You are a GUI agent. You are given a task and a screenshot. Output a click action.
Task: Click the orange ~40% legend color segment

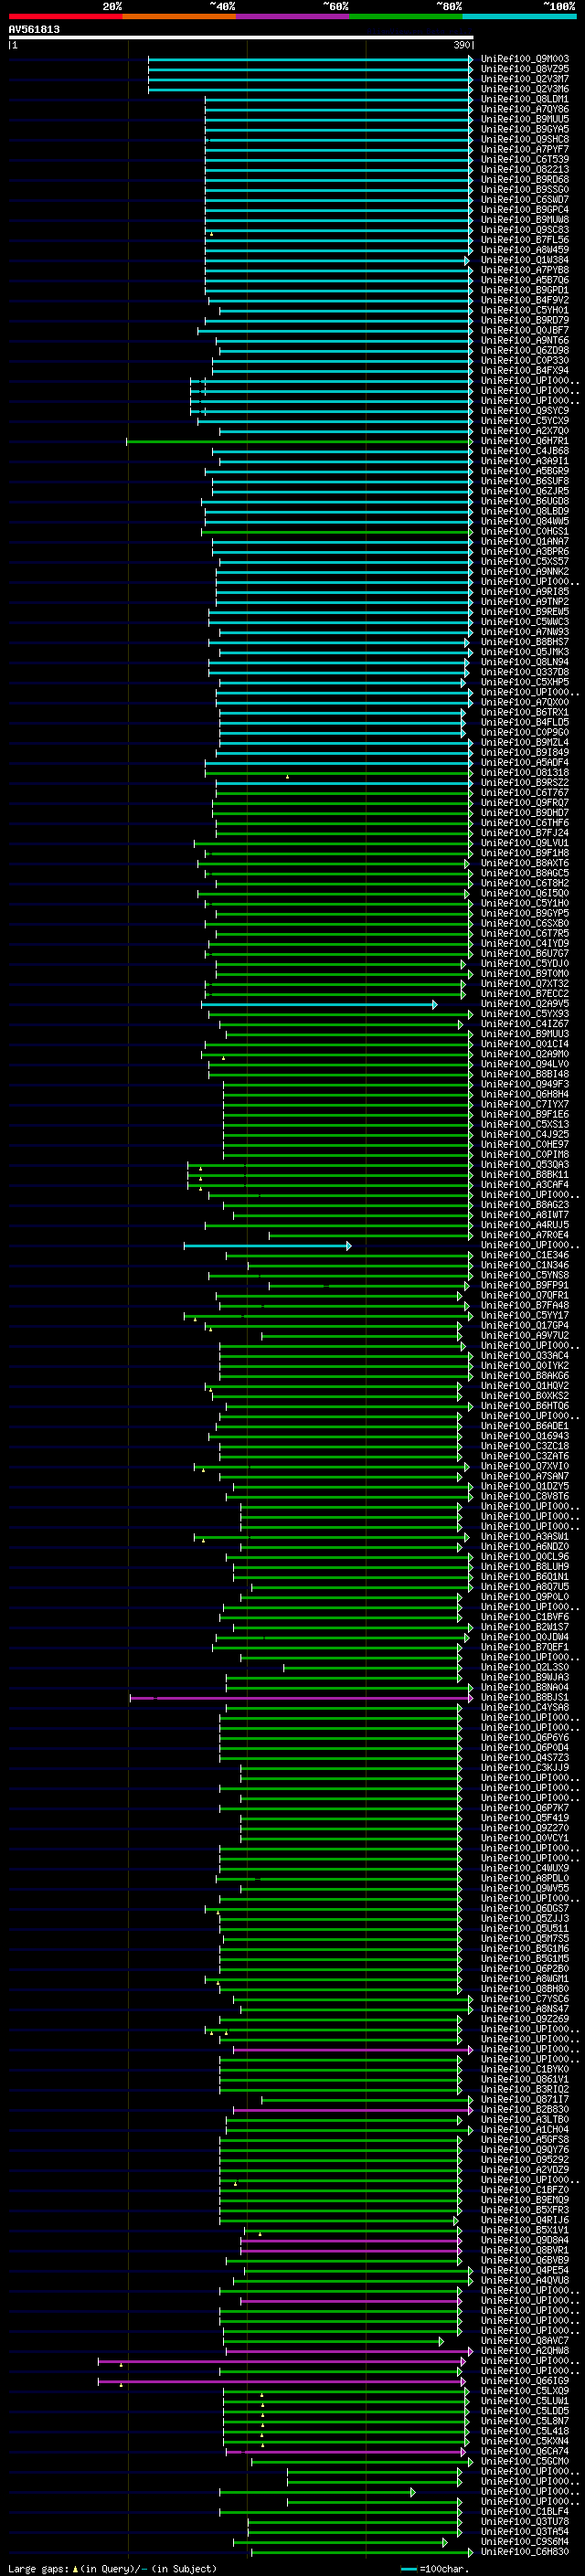[x=179, y=16]
